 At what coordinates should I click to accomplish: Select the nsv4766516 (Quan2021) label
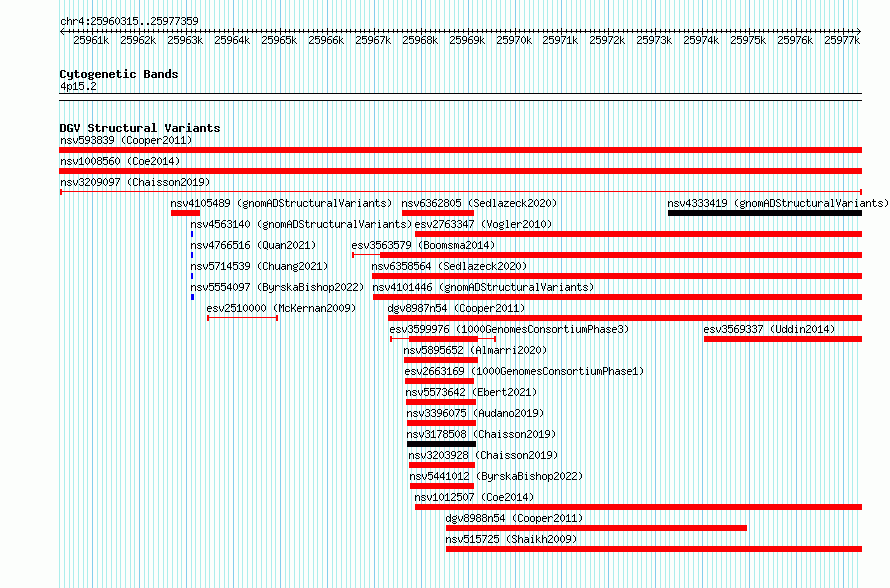253,245
